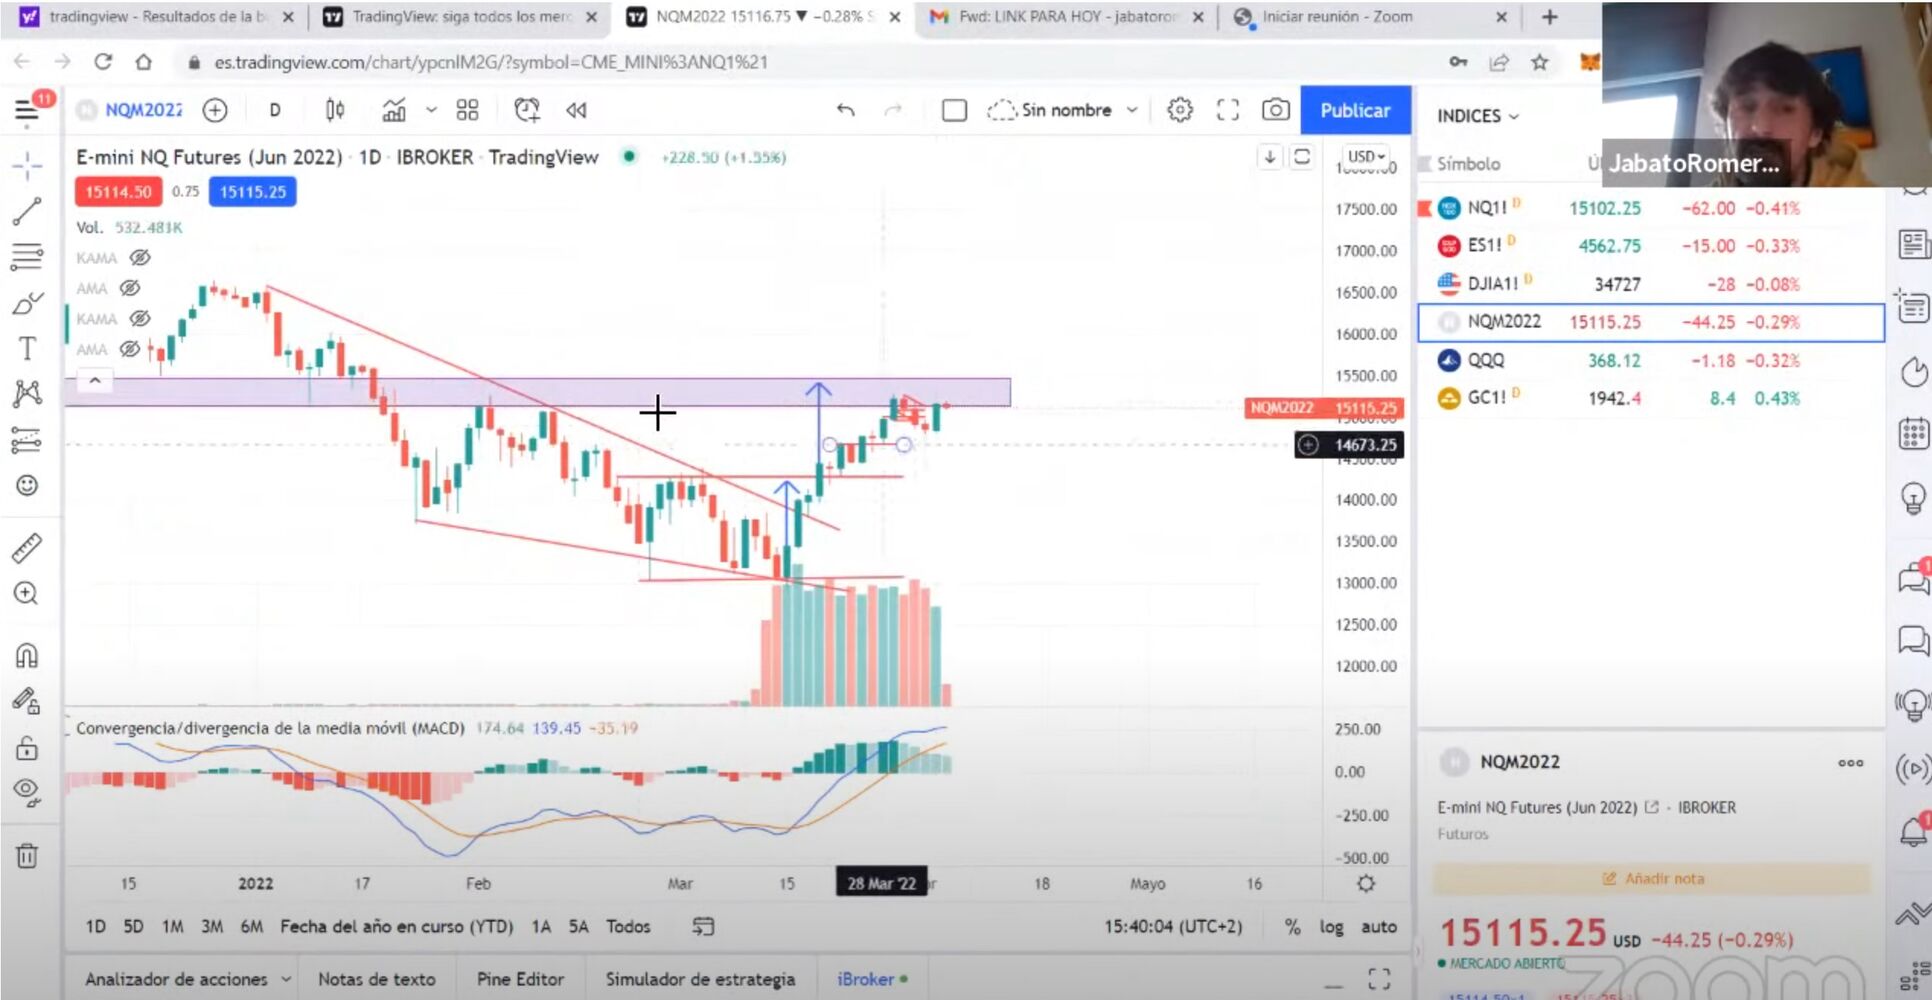
Task: Open the candlestick chart style selector
Action: tap(335, 110)
